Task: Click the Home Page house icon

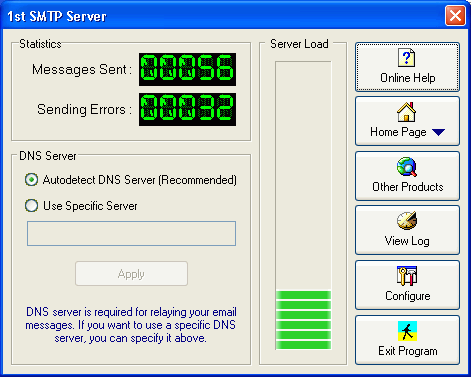Action: [x=407, y=112]
